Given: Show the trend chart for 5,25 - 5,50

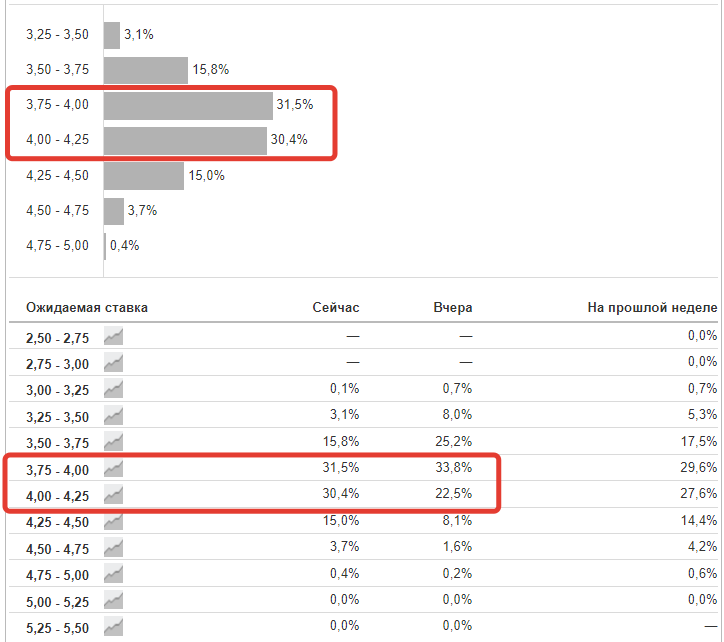Looking at the screenshot, I should pos(113,626).
